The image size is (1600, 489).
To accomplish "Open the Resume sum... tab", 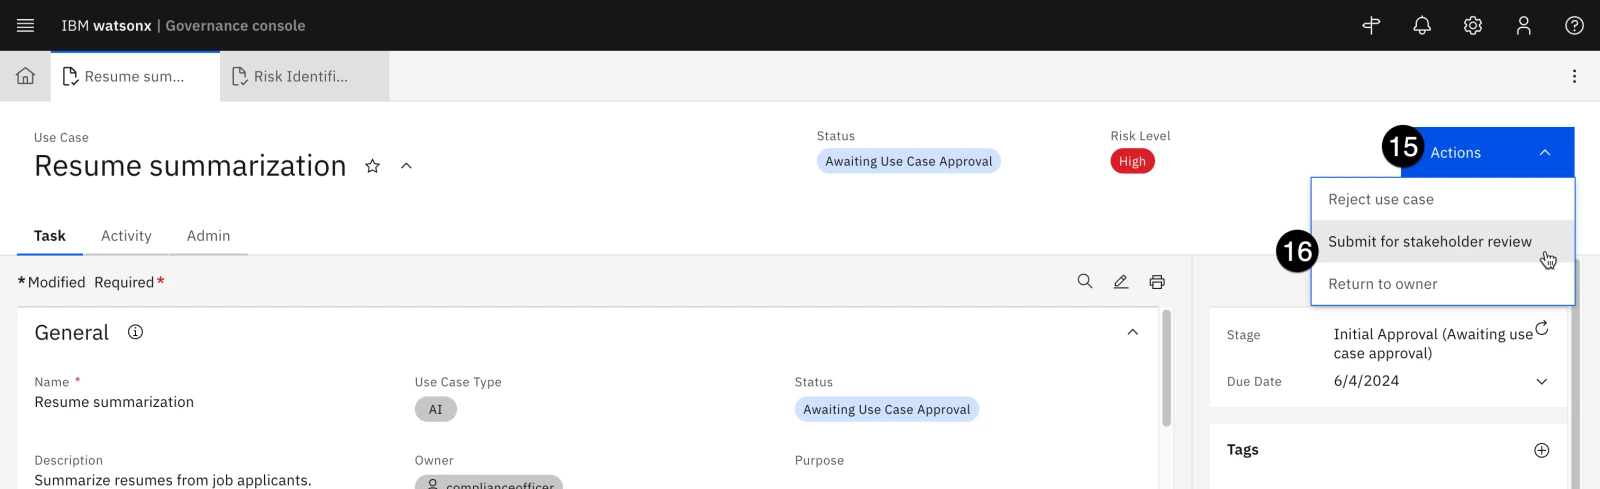I will pos(135,76).
